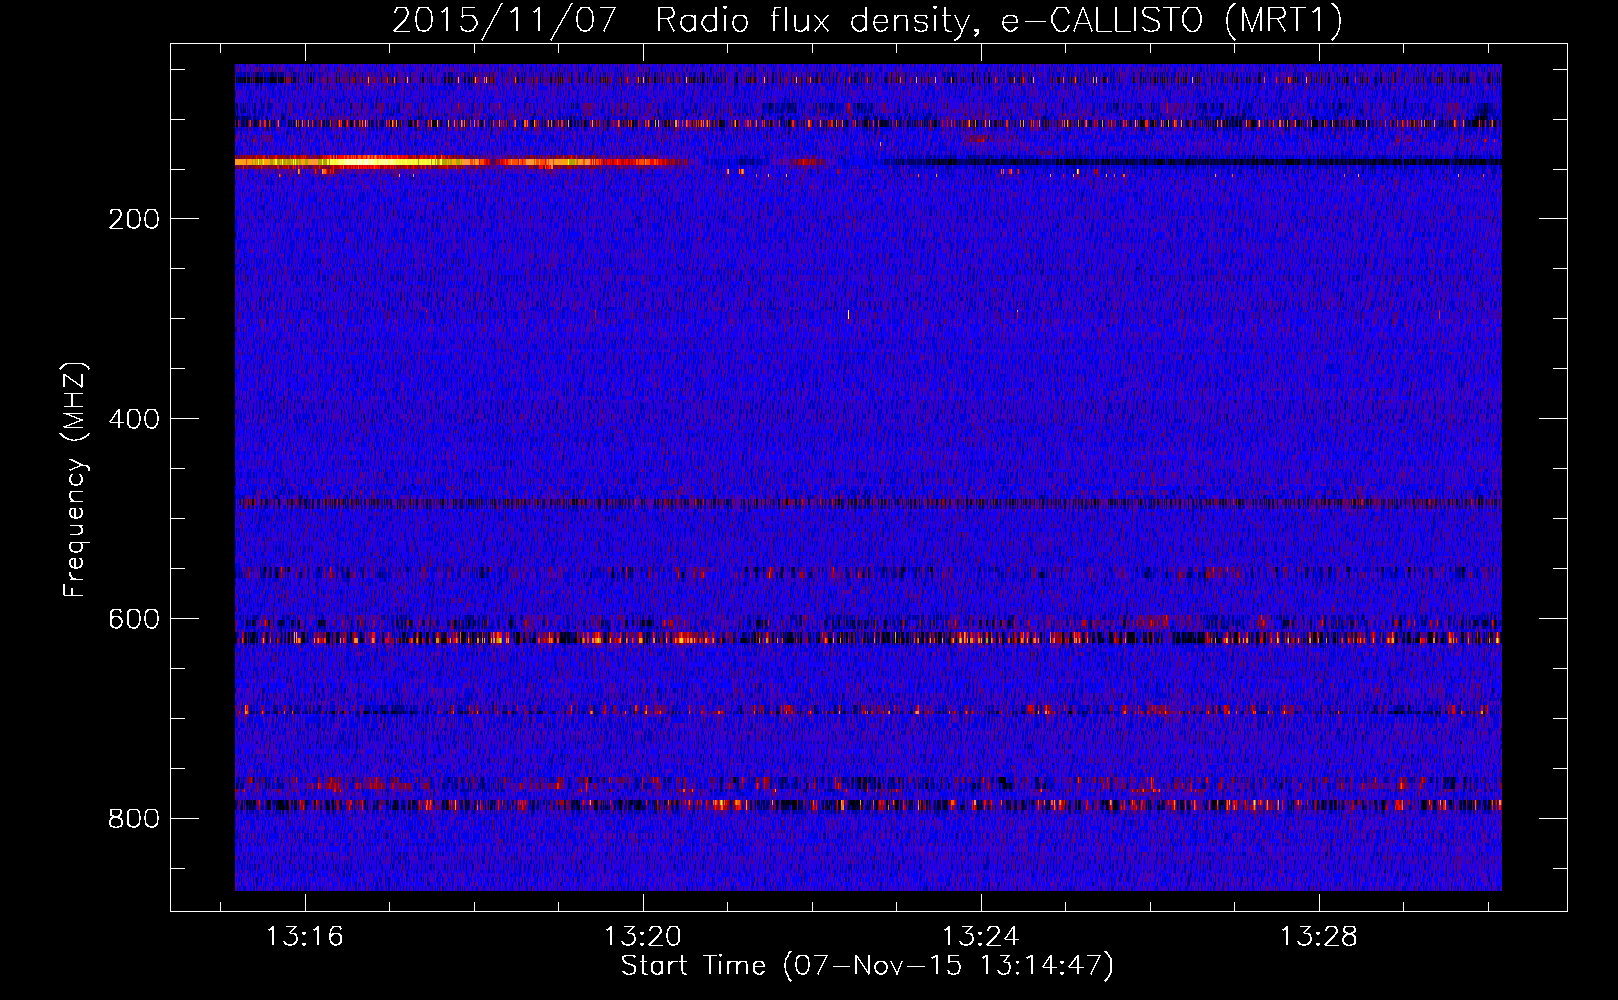Click the interference band near 620 MHz
The image size is (1618, 1000).
(x=868, y=638)
